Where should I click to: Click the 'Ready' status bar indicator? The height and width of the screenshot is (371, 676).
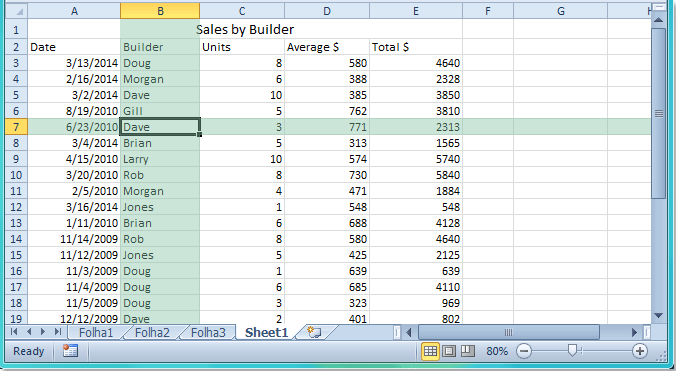tap(28, 351)
